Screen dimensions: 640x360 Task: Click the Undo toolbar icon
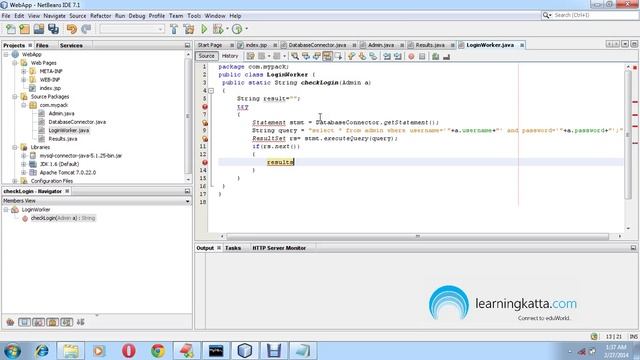click(72, 29)
